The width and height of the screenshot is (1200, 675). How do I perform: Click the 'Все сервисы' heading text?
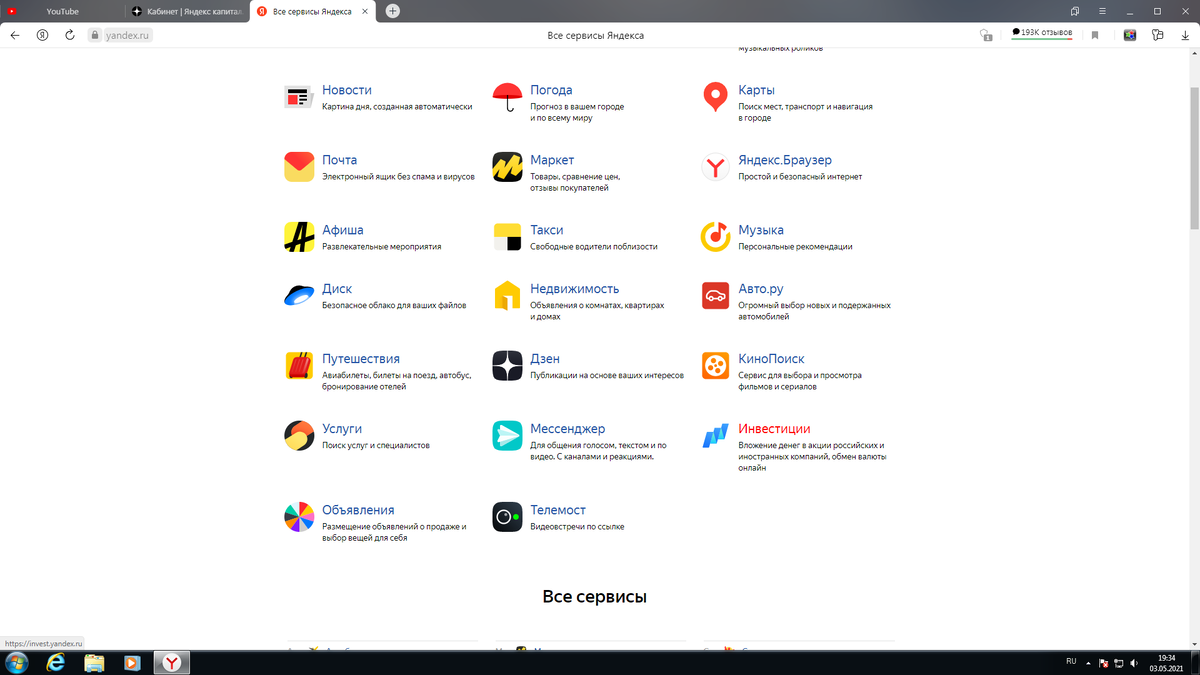(x=595, y=596)
